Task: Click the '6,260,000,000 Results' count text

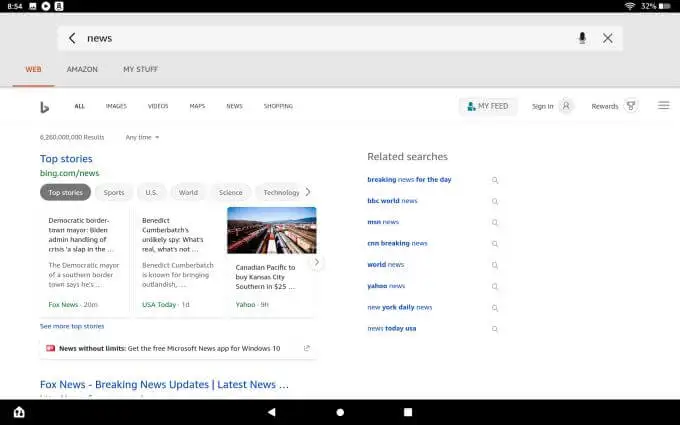Action: 72,137
